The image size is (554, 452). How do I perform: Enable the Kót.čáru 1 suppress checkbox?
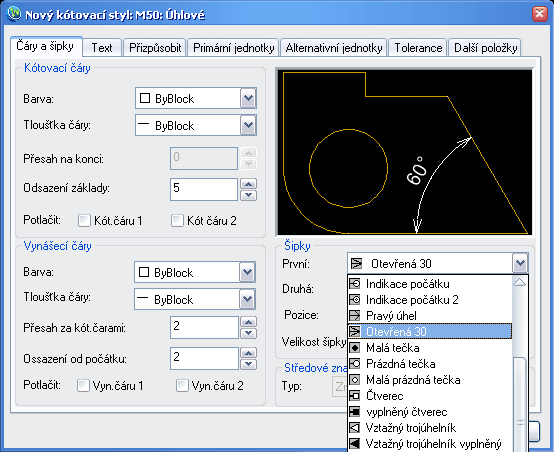point(84,221)
